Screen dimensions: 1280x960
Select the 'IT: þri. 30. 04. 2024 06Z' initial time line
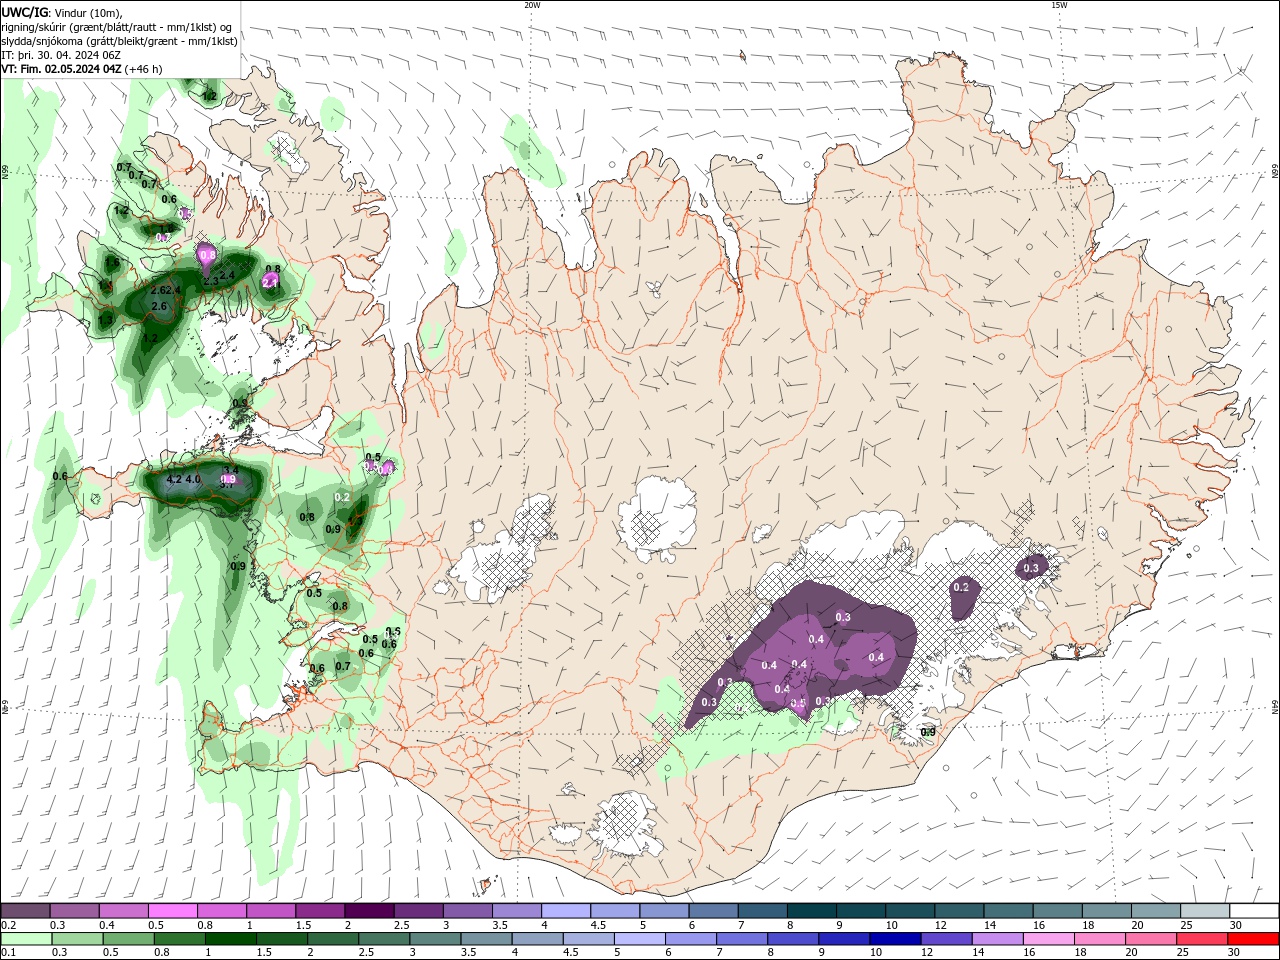pyautogui.click(x=60, y=55)
